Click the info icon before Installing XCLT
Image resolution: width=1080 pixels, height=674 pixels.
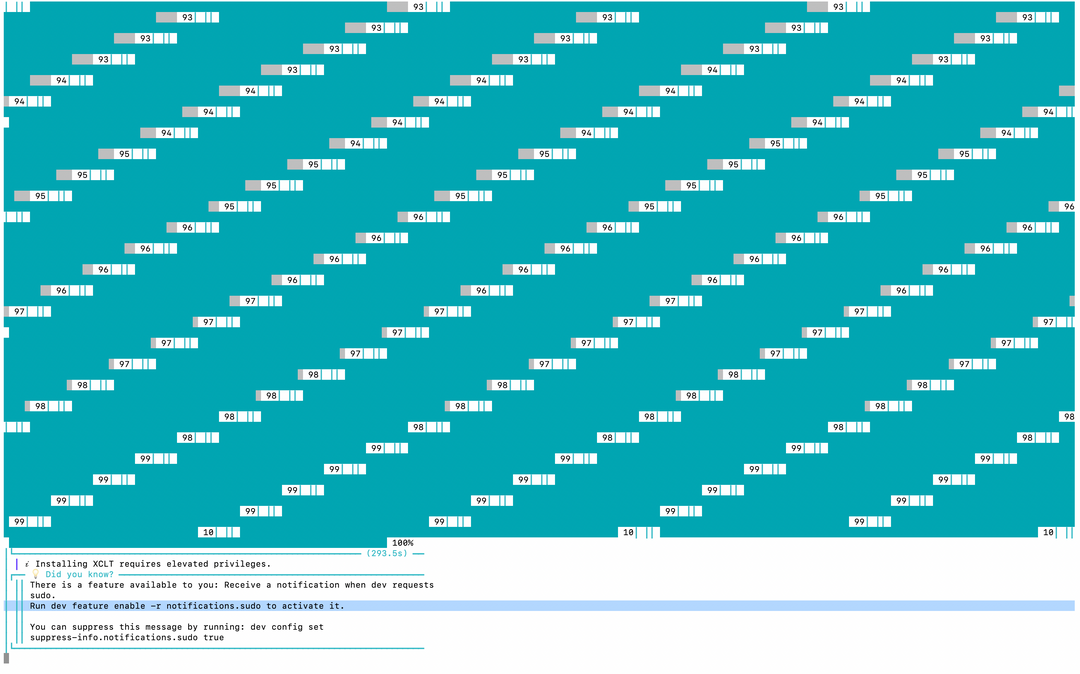coord(28,564)
